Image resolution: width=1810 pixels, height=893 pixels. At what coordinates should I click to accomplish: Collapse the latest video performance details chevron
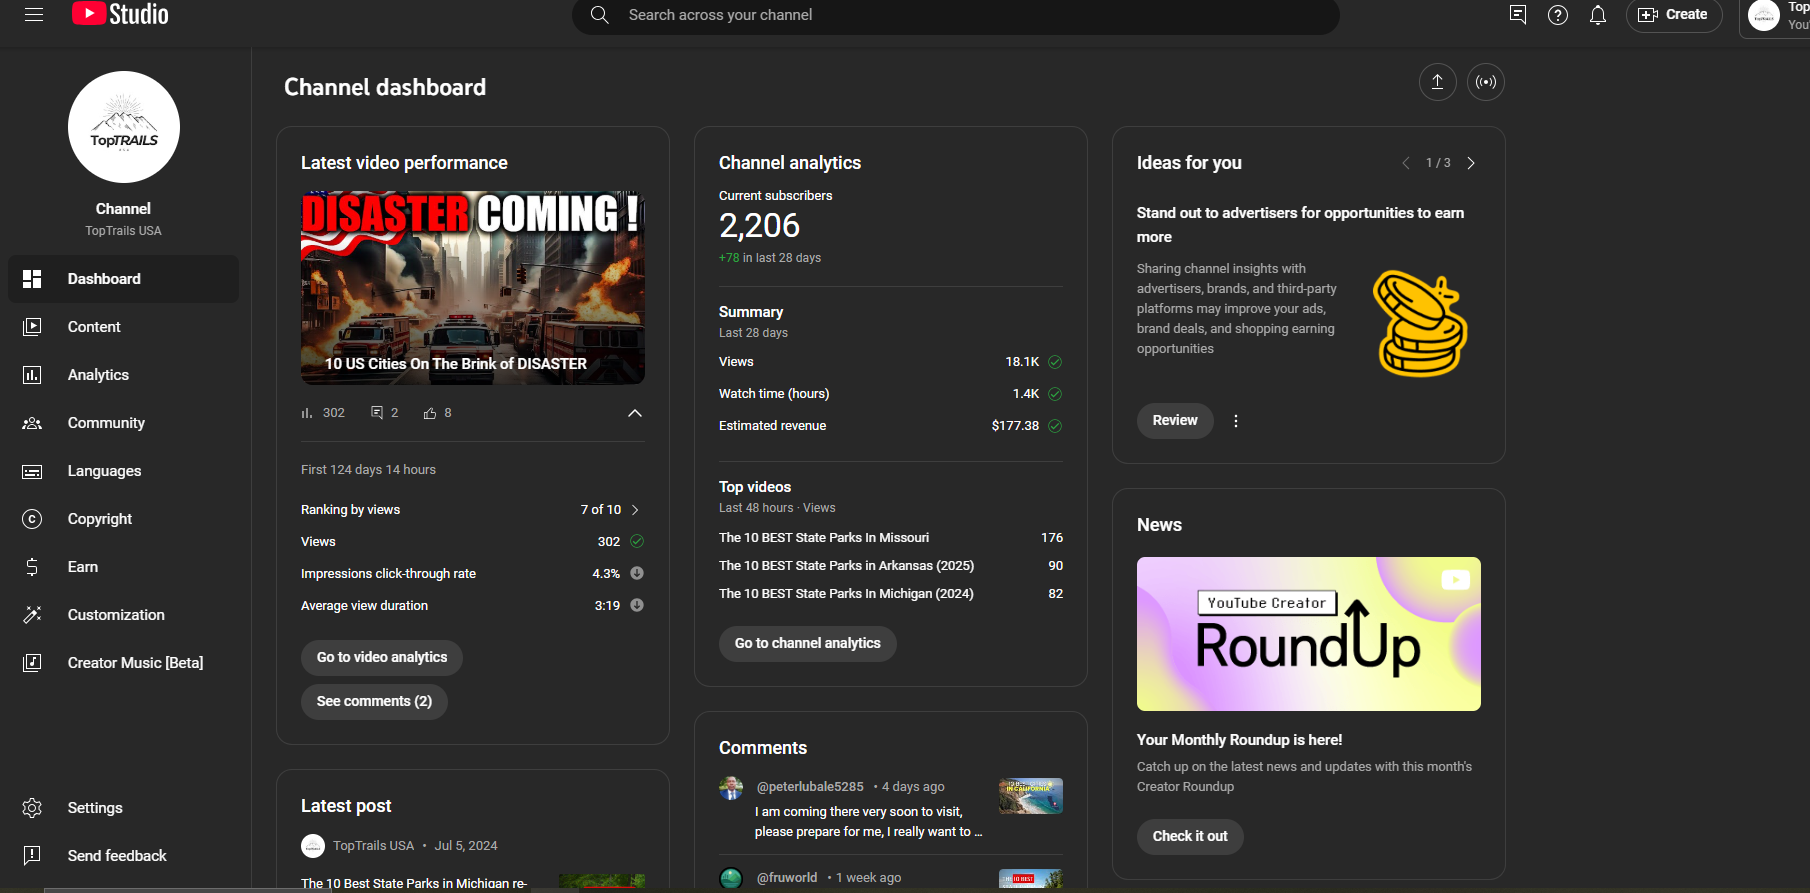point(635,413)
